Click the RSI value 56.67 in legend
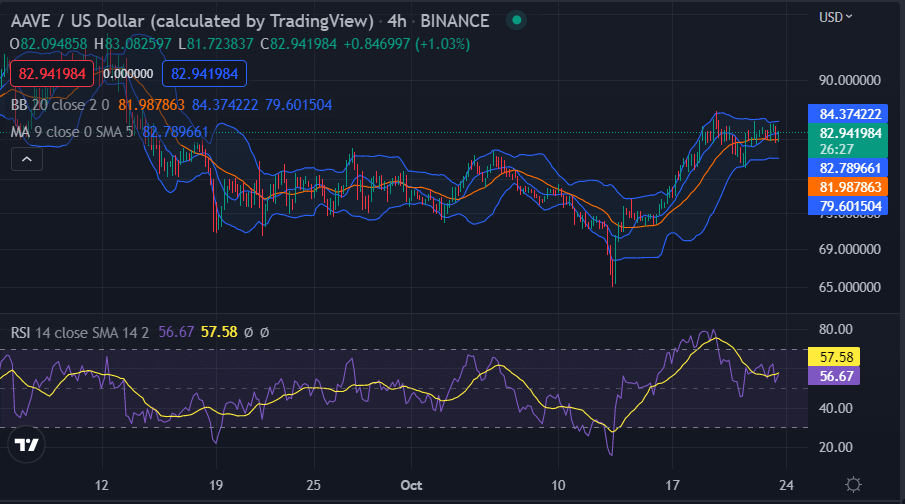This screenshot has height=504, width=905. click(x=176, y=333)
